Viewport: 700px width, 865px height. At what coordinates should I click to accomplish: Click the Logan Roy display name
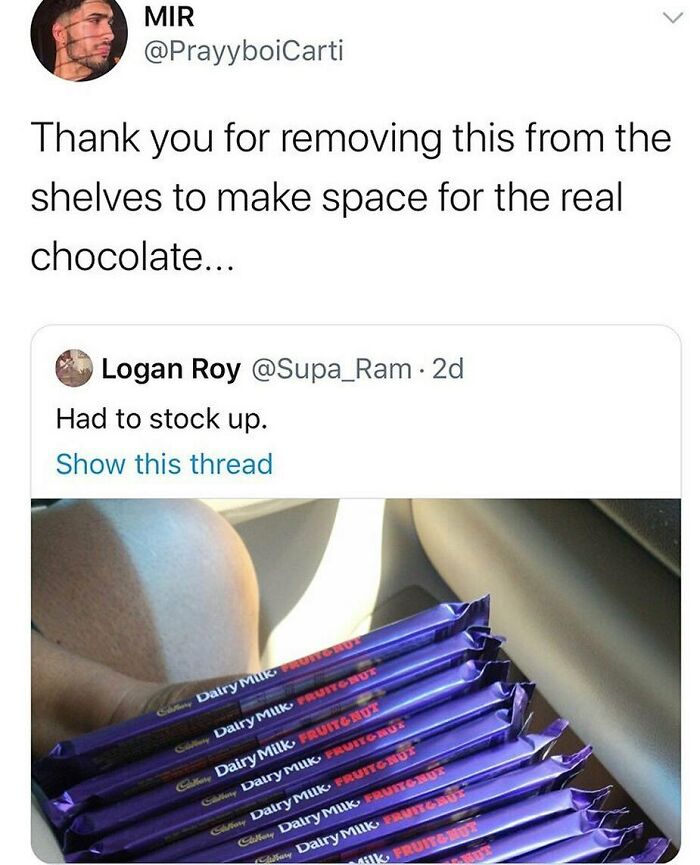point(171,369)
